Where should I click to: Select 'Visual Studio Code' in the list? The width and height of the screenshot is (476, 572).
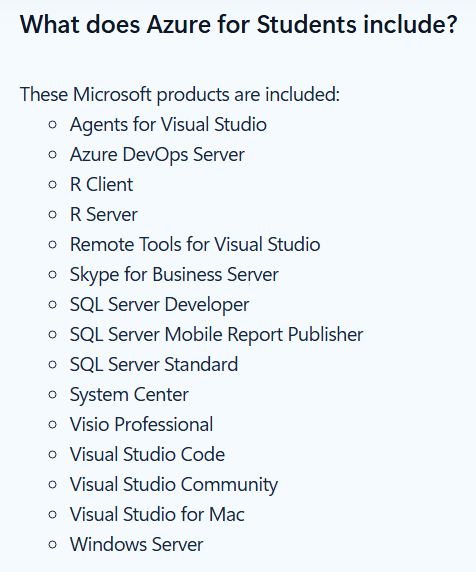click(x=147, y=454)
